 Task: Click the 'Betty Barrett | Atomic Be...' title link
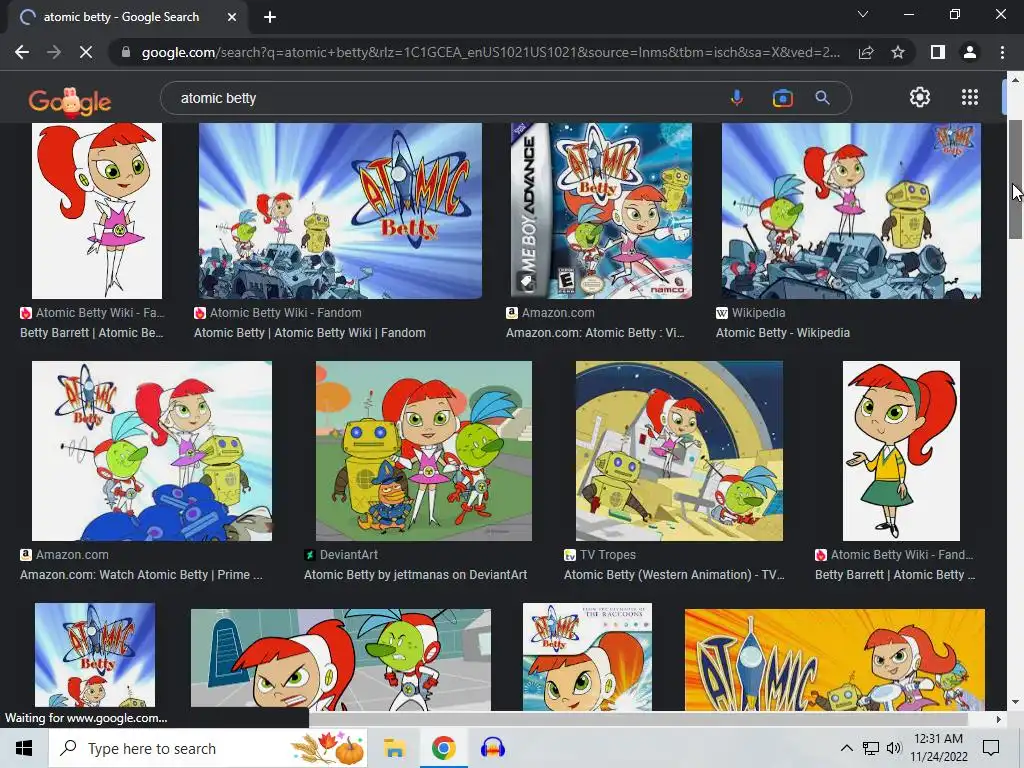click(x=91, y=332)
